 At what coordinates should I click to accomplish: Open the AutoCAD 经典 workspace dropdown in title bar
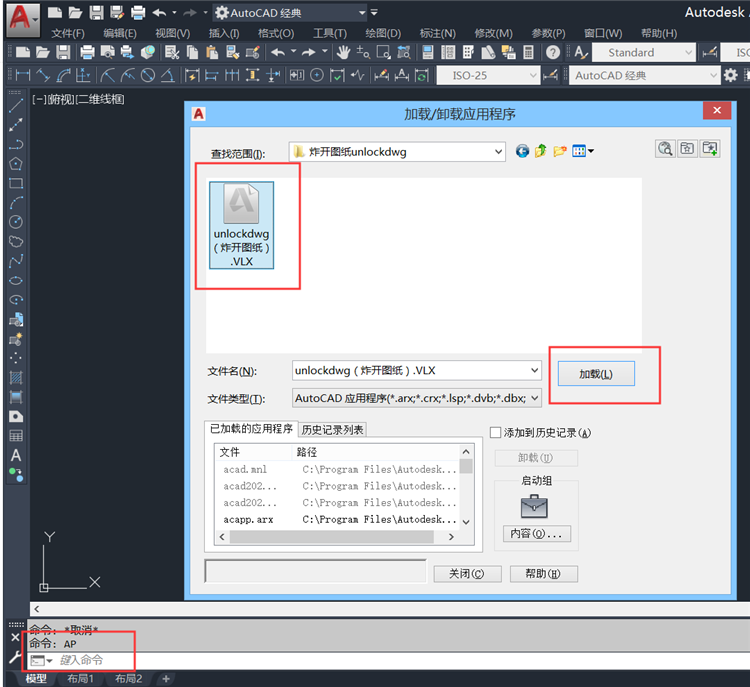click(x=362, y=13)
